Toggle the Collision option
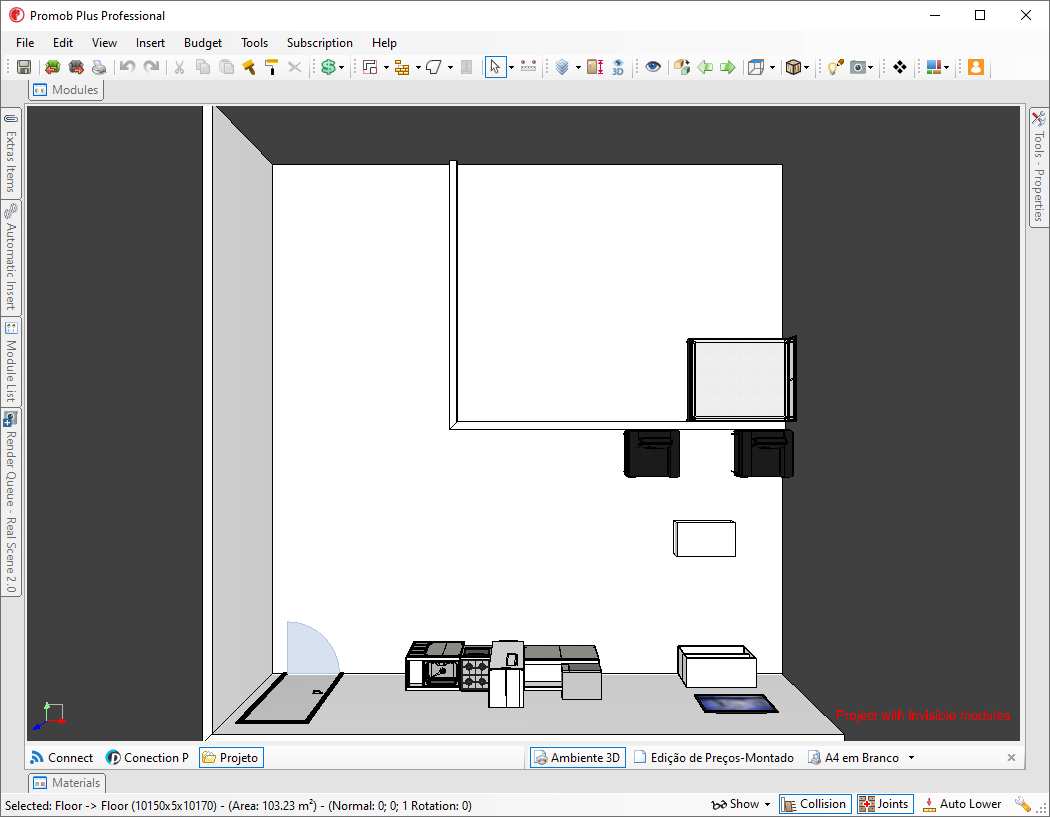 (x=815, y=804)
